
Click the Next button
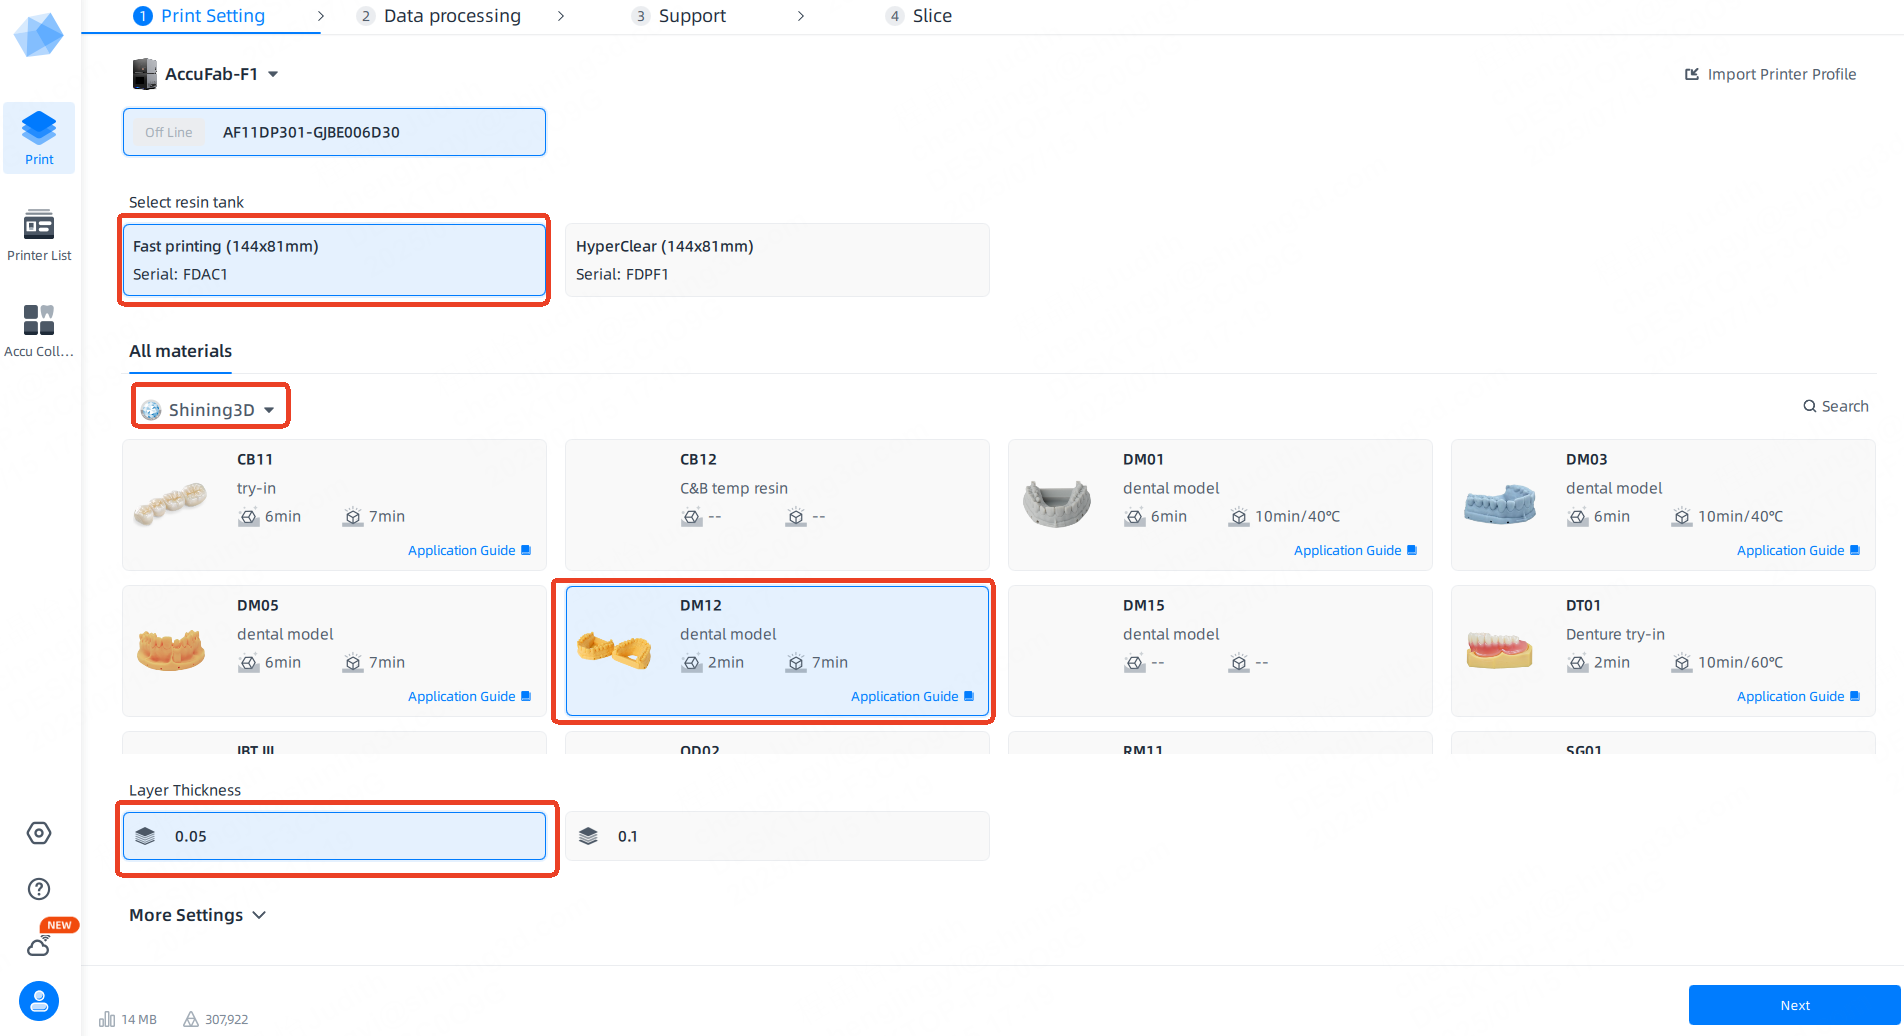point(1795,1005)
